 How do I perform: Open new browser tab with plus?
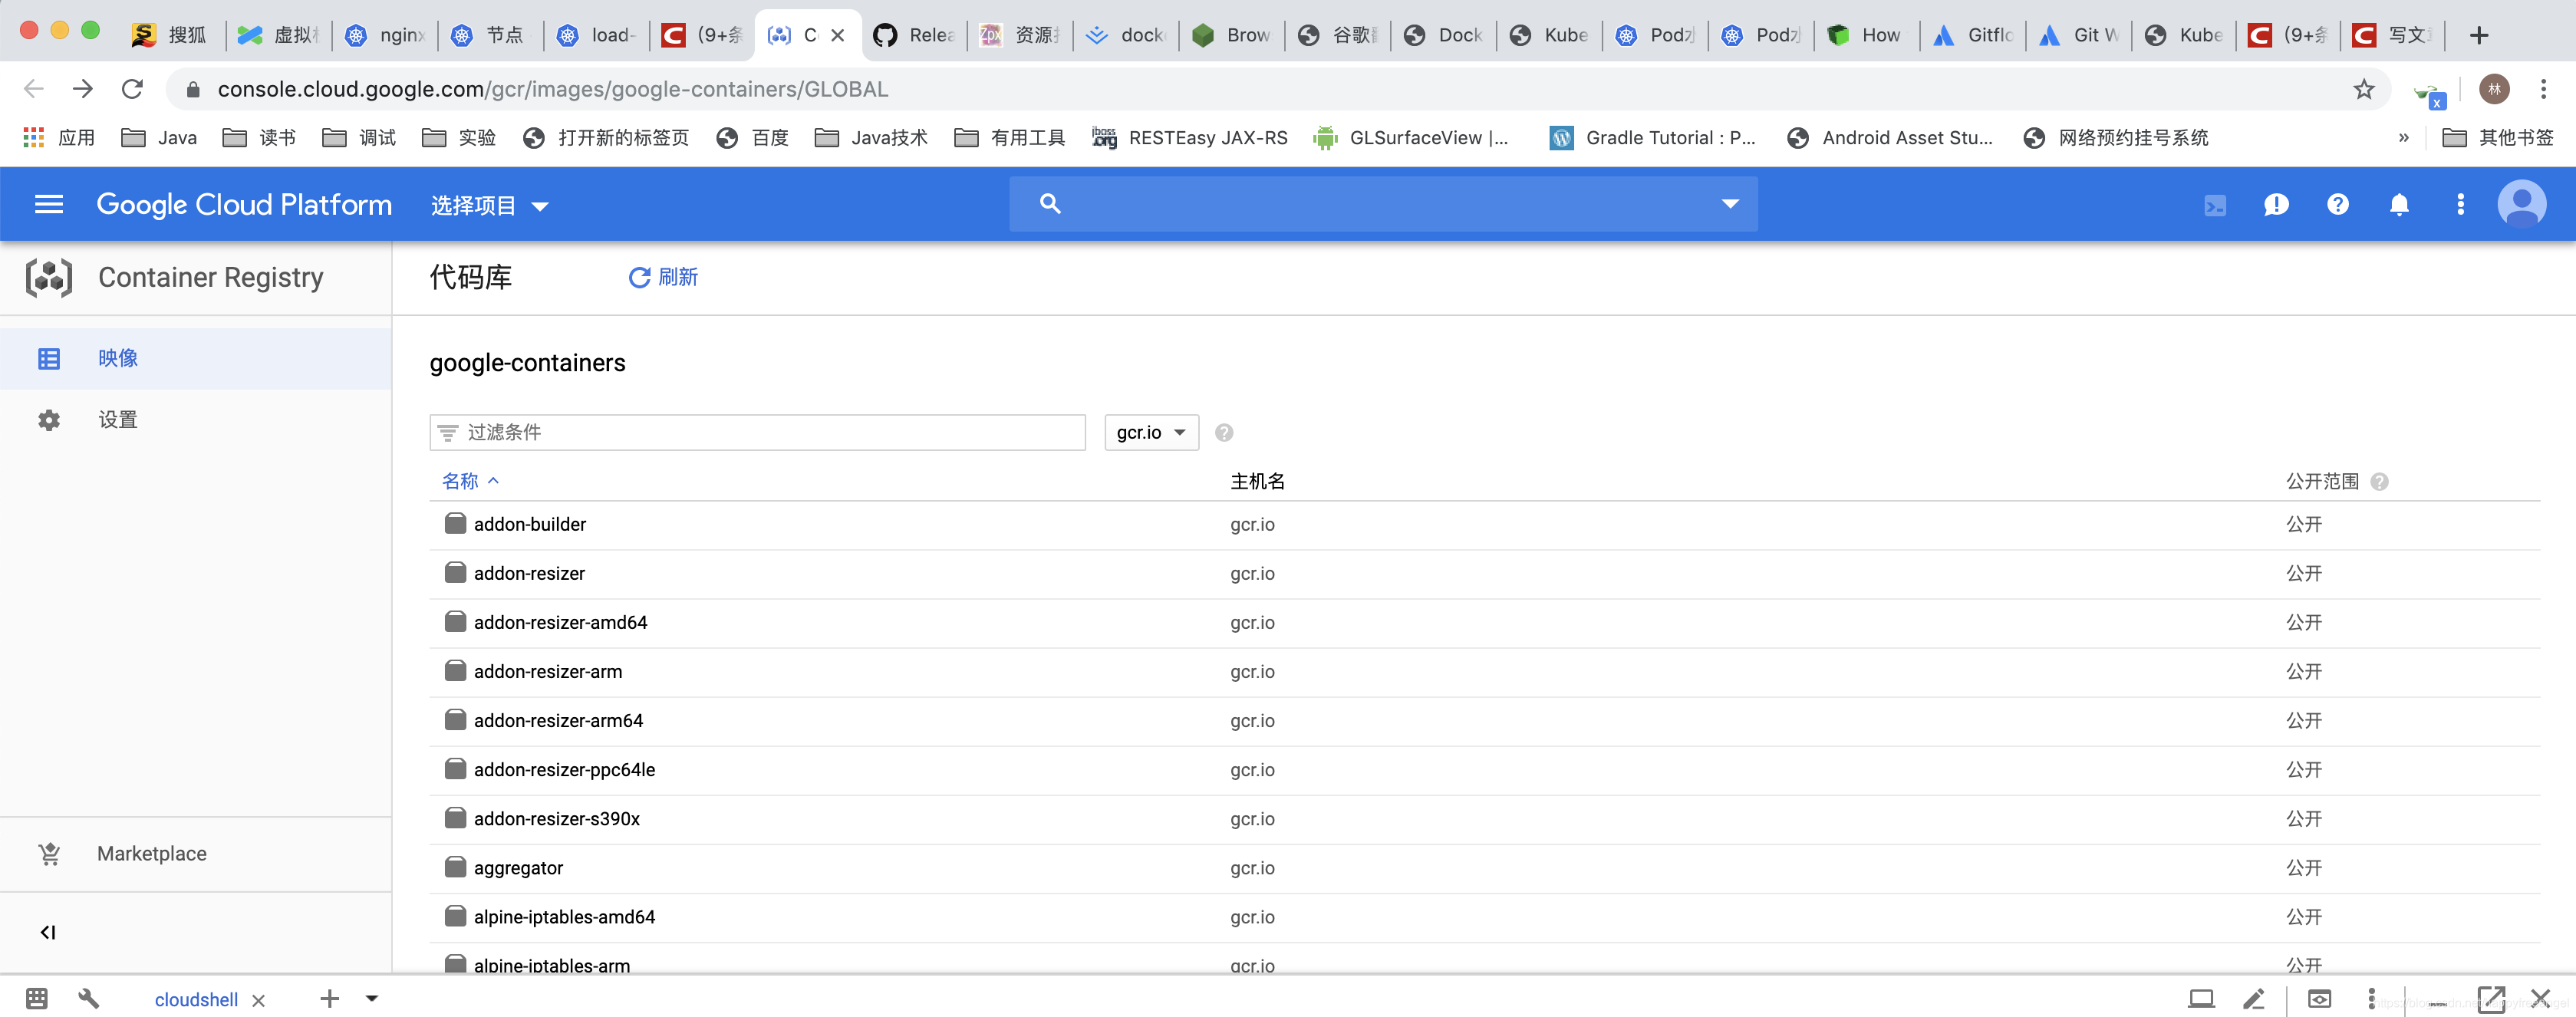point(2478,36)
